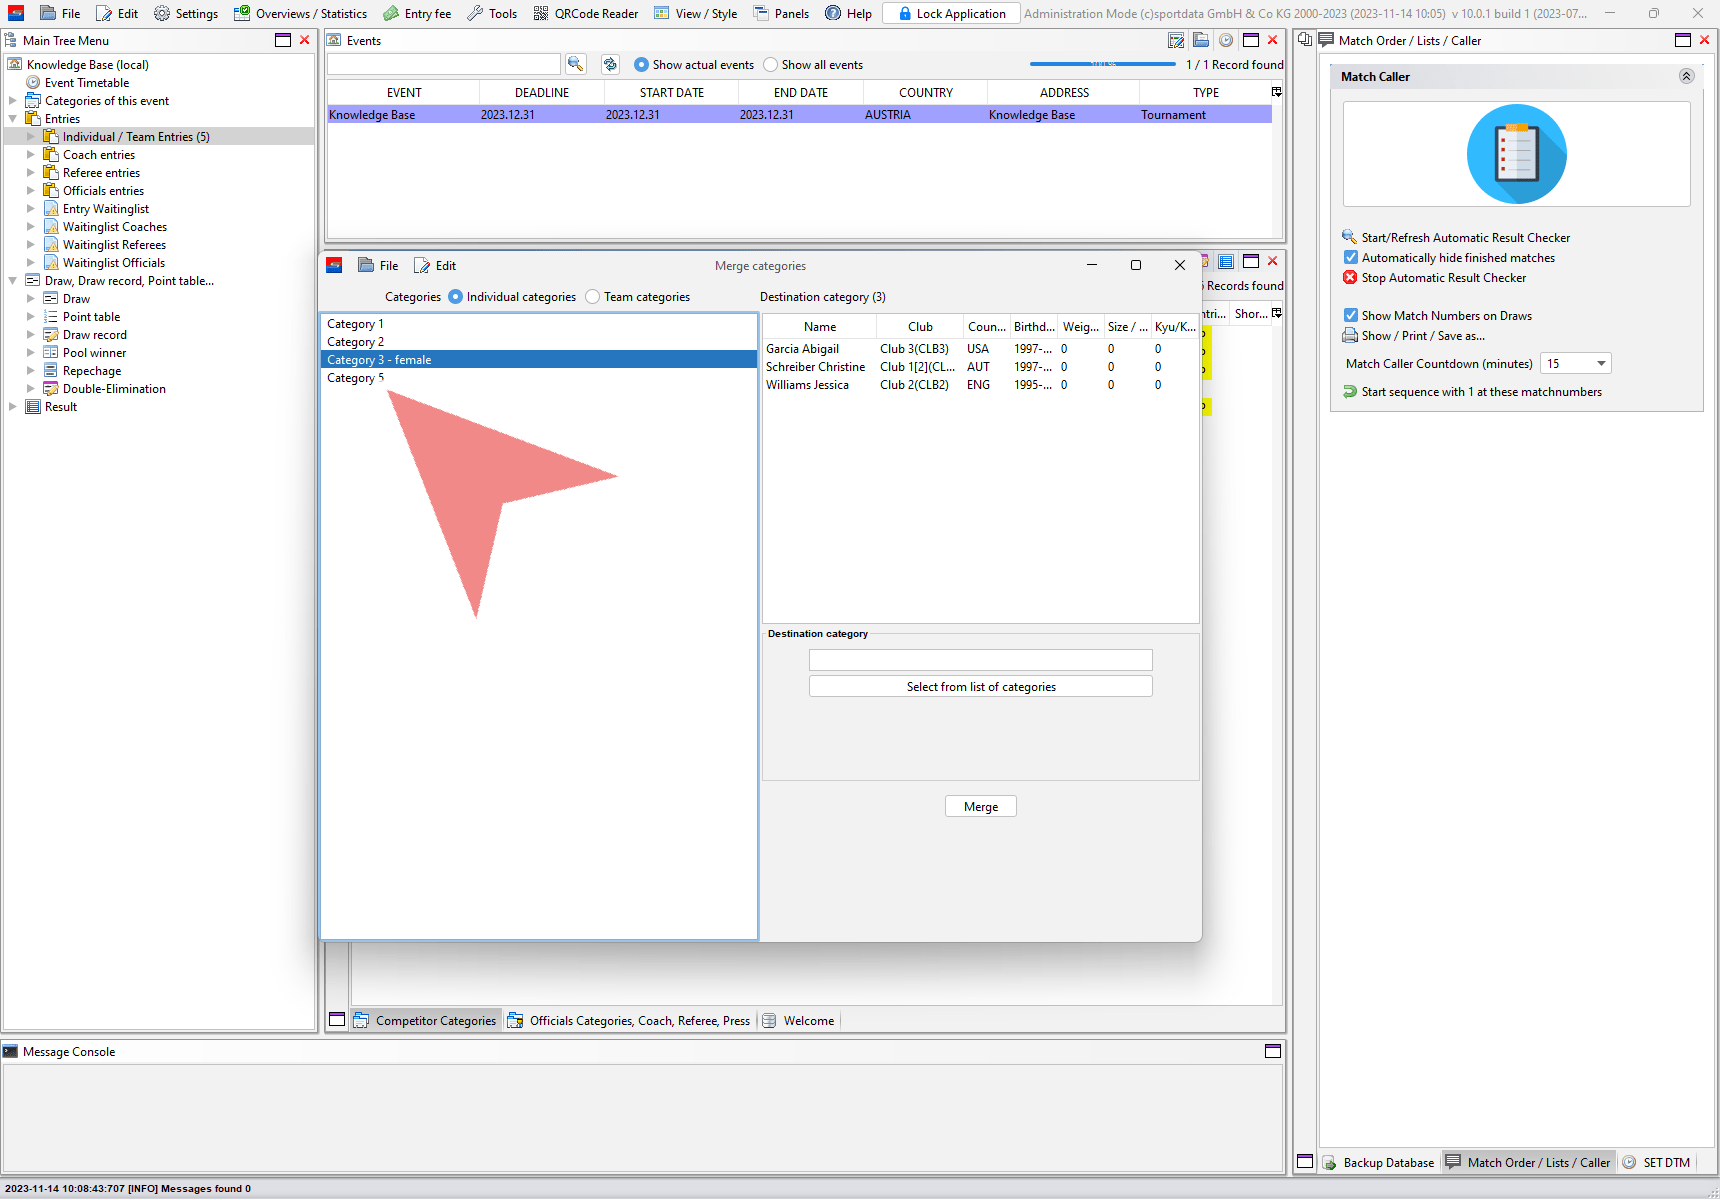Click the Destination category text field
Viewport: 1720px width, 1200px height.
980,660
